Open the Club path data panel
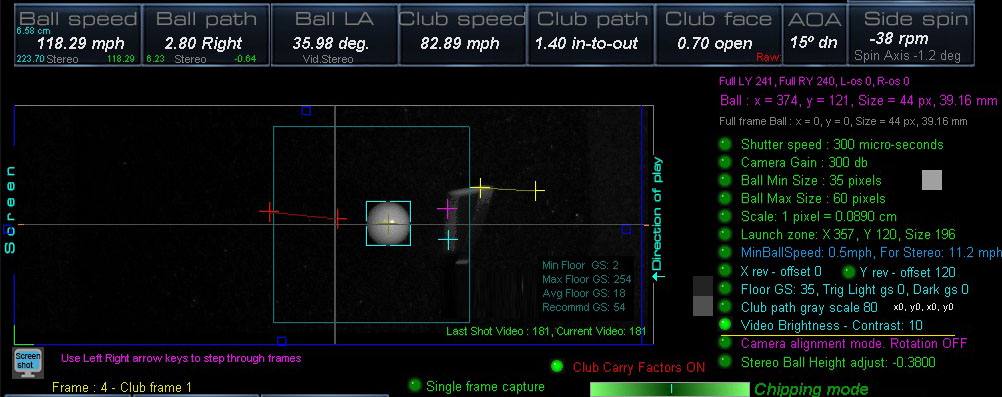 click(x=591, y=36)
